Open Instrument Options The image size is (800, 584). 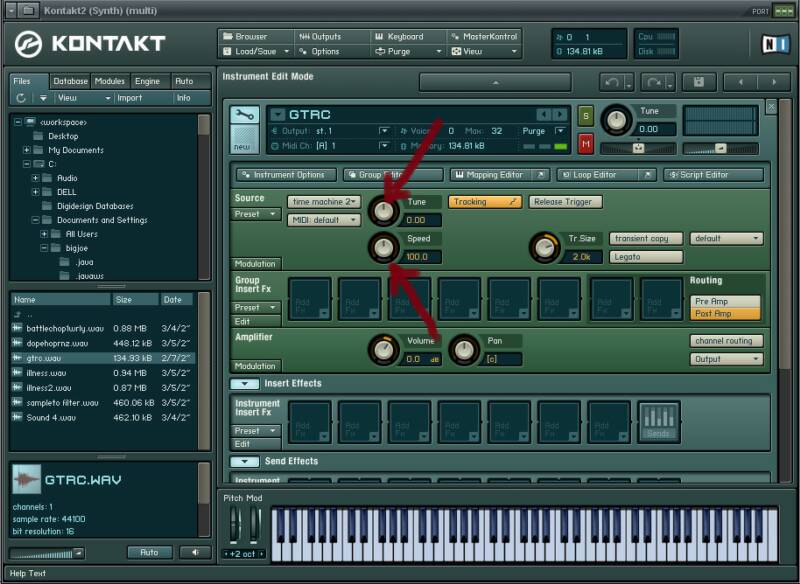pyautogui.click(x=286, y=175)
